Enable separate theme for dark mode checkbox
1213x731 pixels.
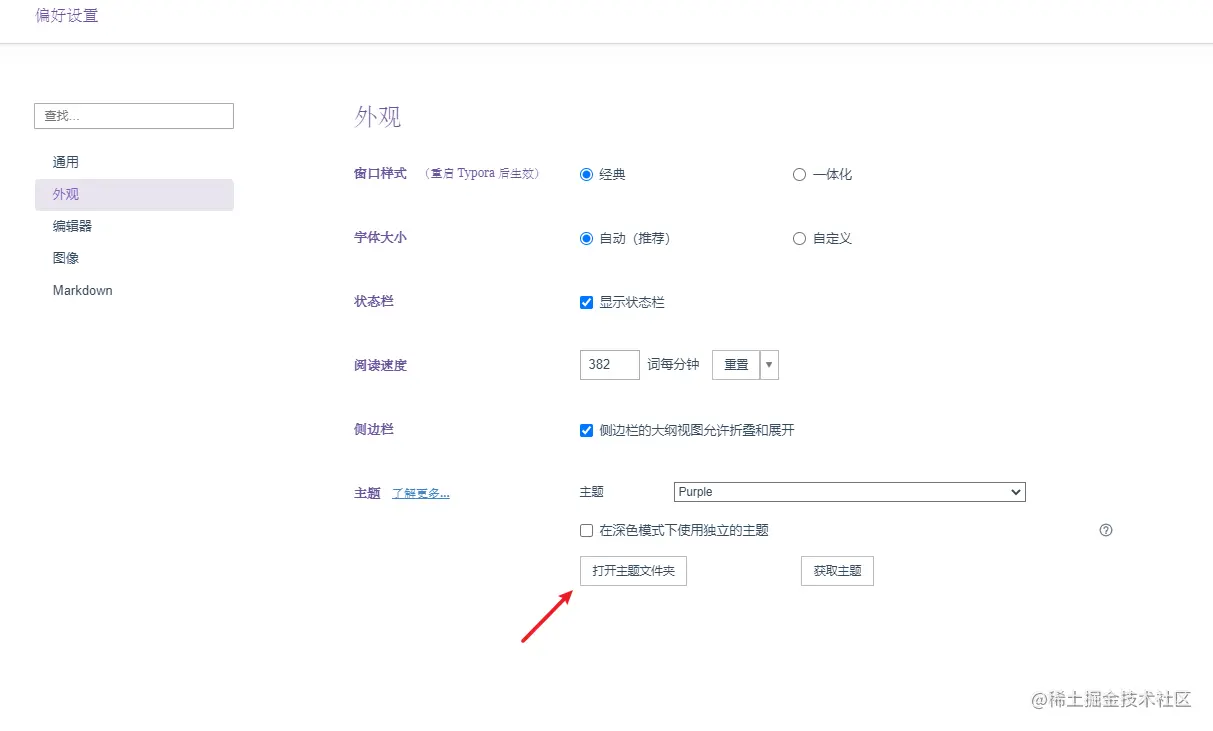[587, 530]
